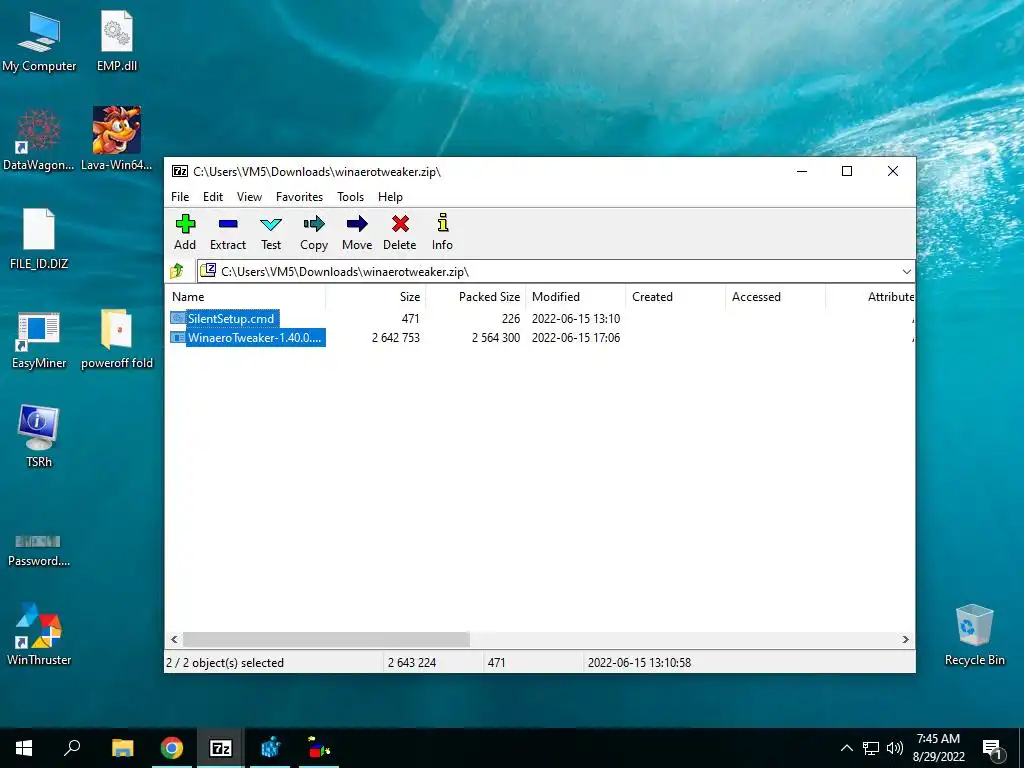This screenshot has height=768, width=1024.
Task: Open the Windows Start menu
Action: pos(24,748)
